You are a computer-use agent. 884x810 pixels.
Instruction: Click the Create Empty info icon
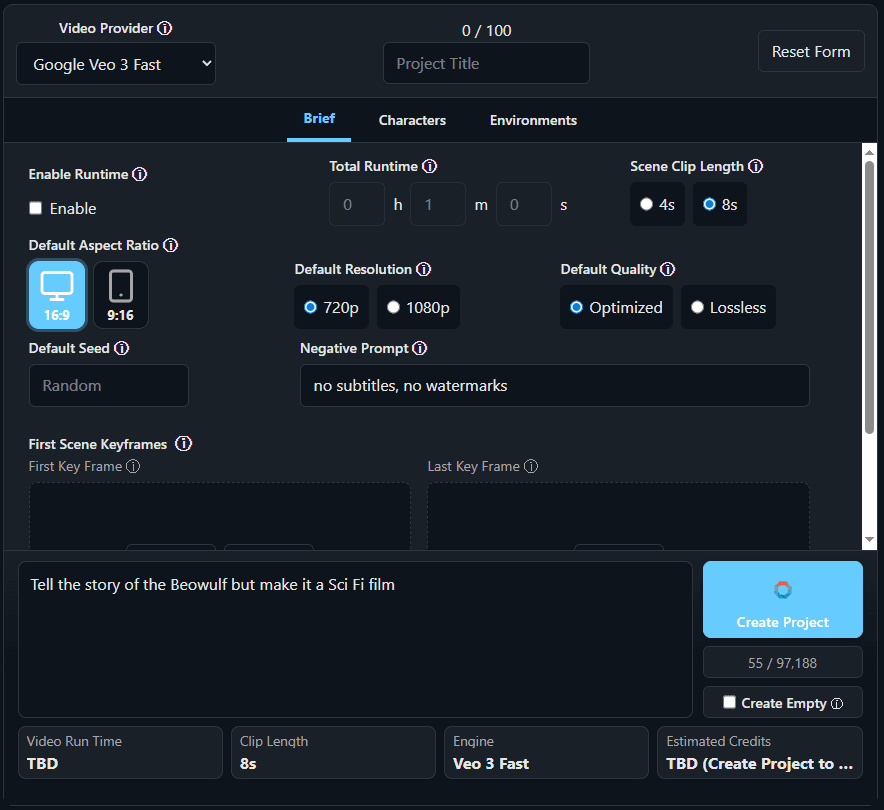pyautogui.click(x=836, y=702)
